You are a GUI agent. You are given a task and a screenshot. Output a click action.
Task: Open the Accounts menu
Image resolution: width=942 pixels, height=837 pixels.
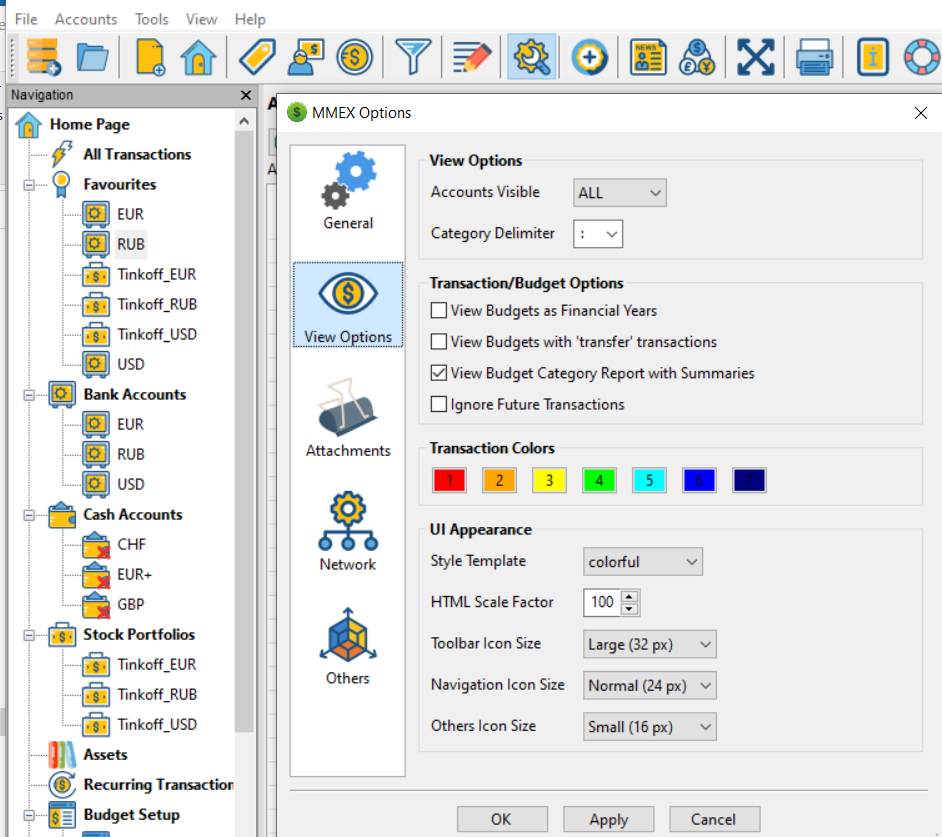pyautogui.click(x=86, y=19)
